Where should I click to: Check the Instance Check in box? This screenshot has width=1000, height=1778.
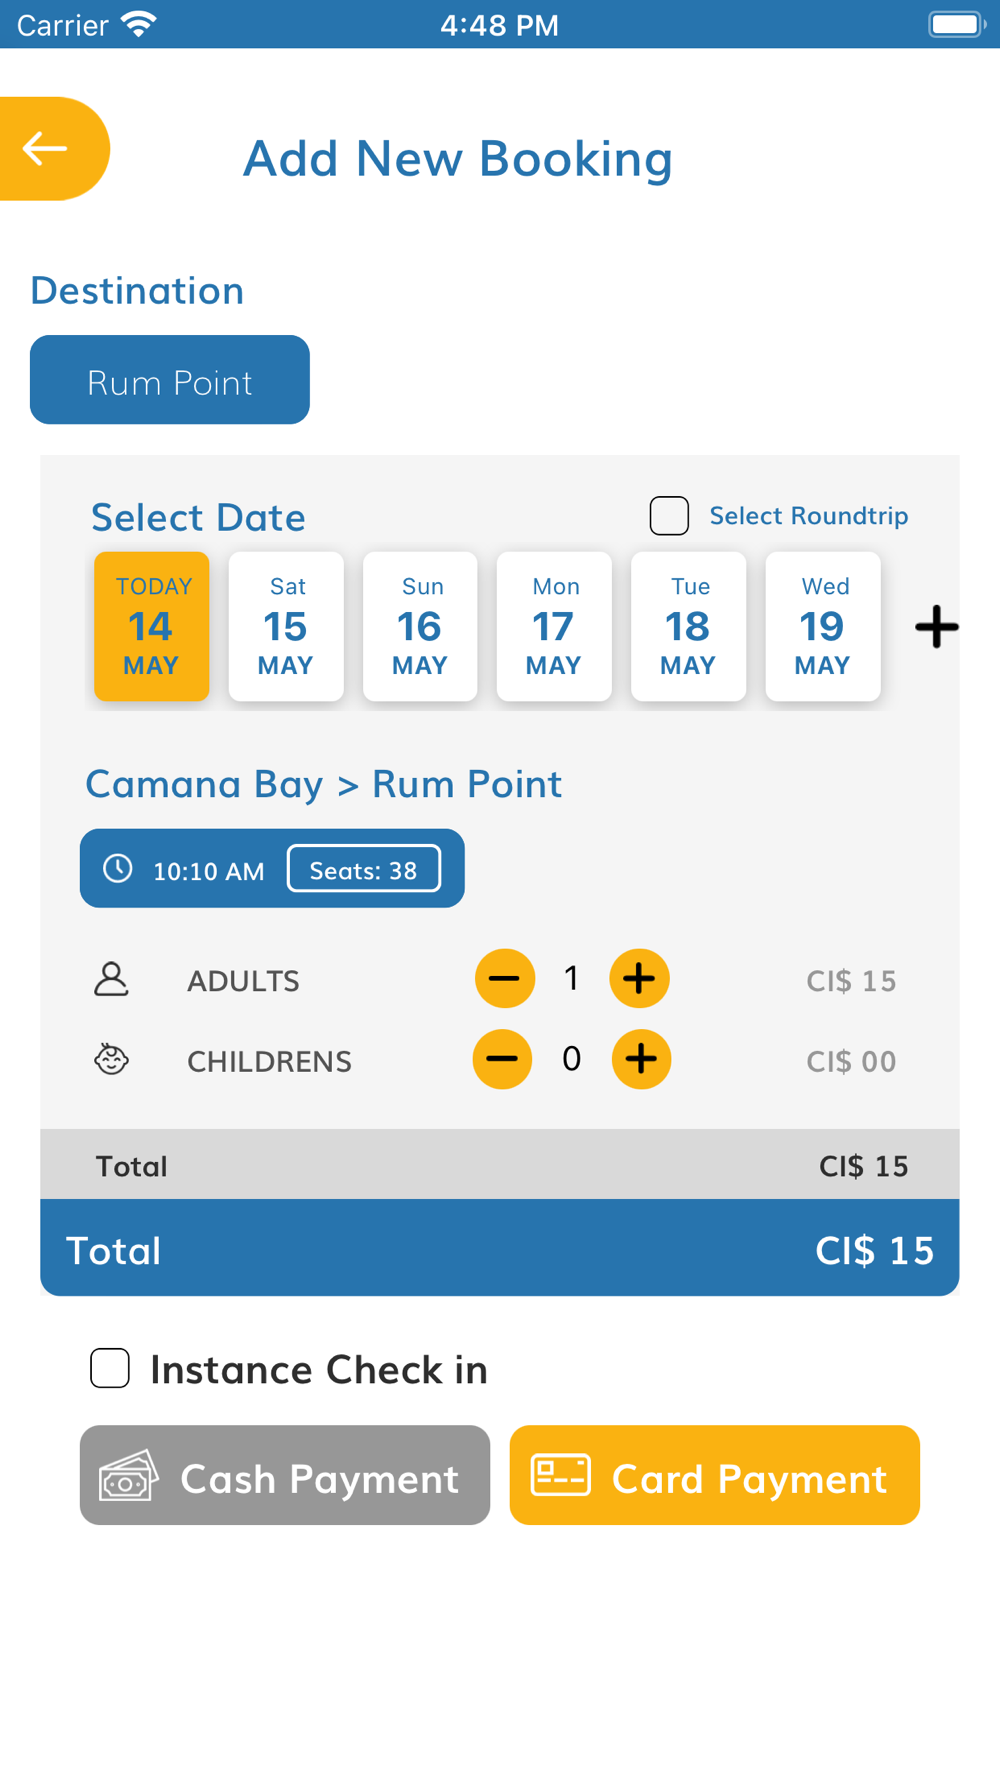(110, 1368)
